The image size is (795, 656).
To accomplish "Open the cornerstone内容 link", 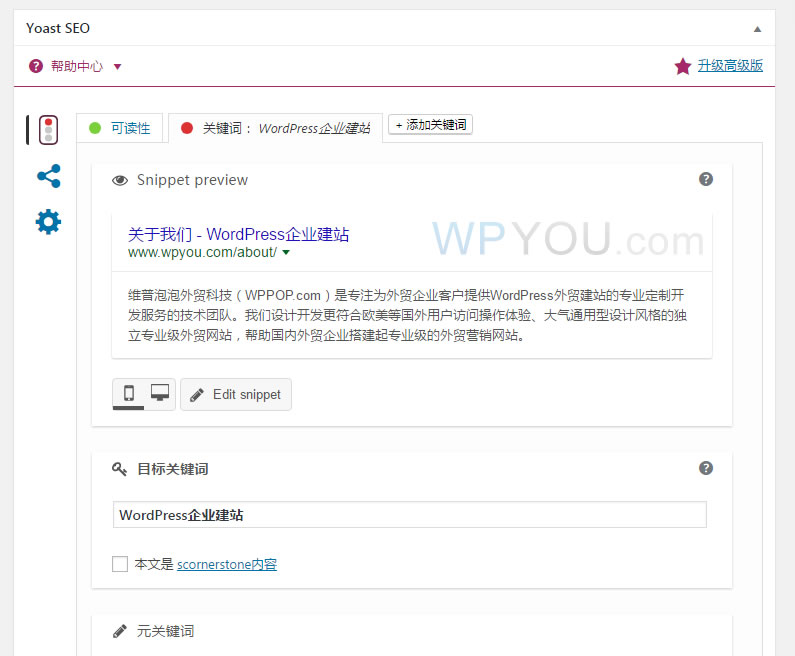I will coord(227,564).
